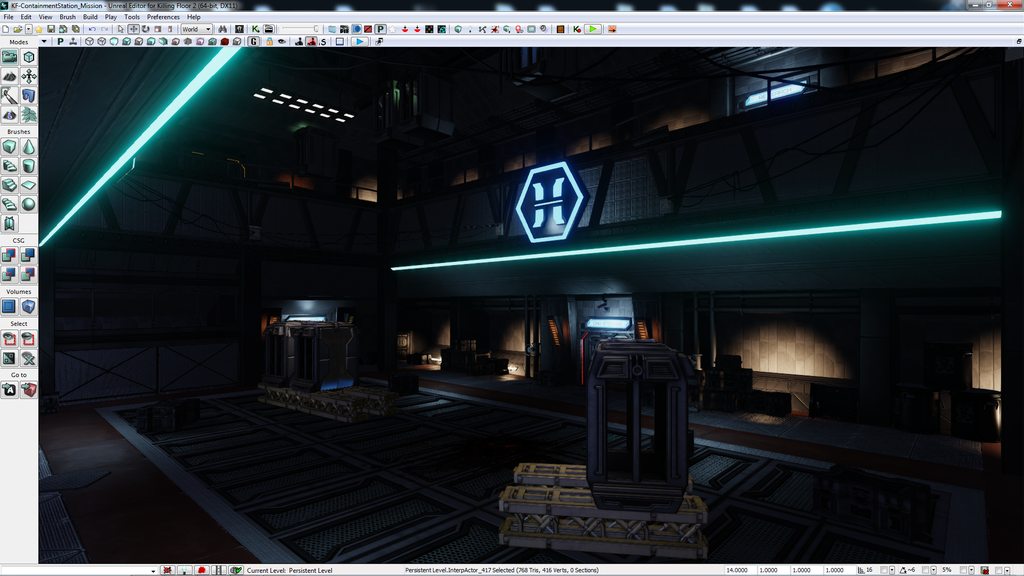Click the orange icon after play button

pyautogui.click(x=612, y=29)
